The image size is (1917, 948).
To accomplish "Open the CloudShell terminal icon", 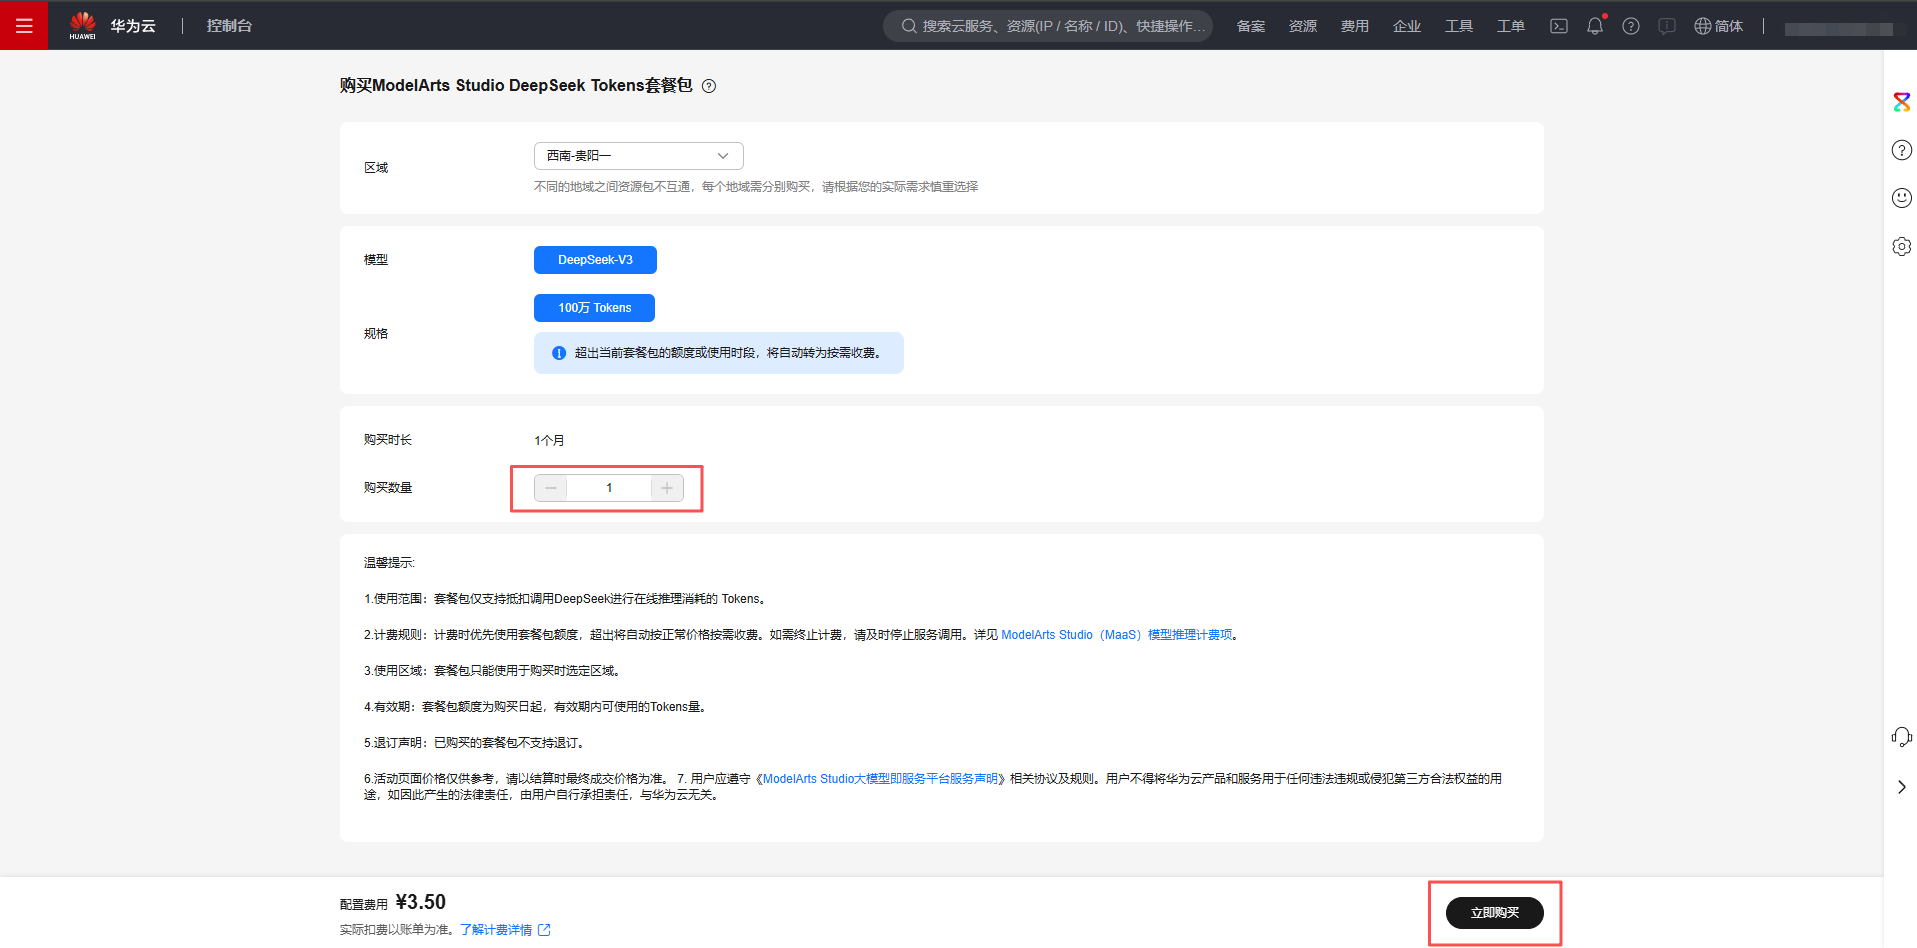I will tap(1558, 26).
